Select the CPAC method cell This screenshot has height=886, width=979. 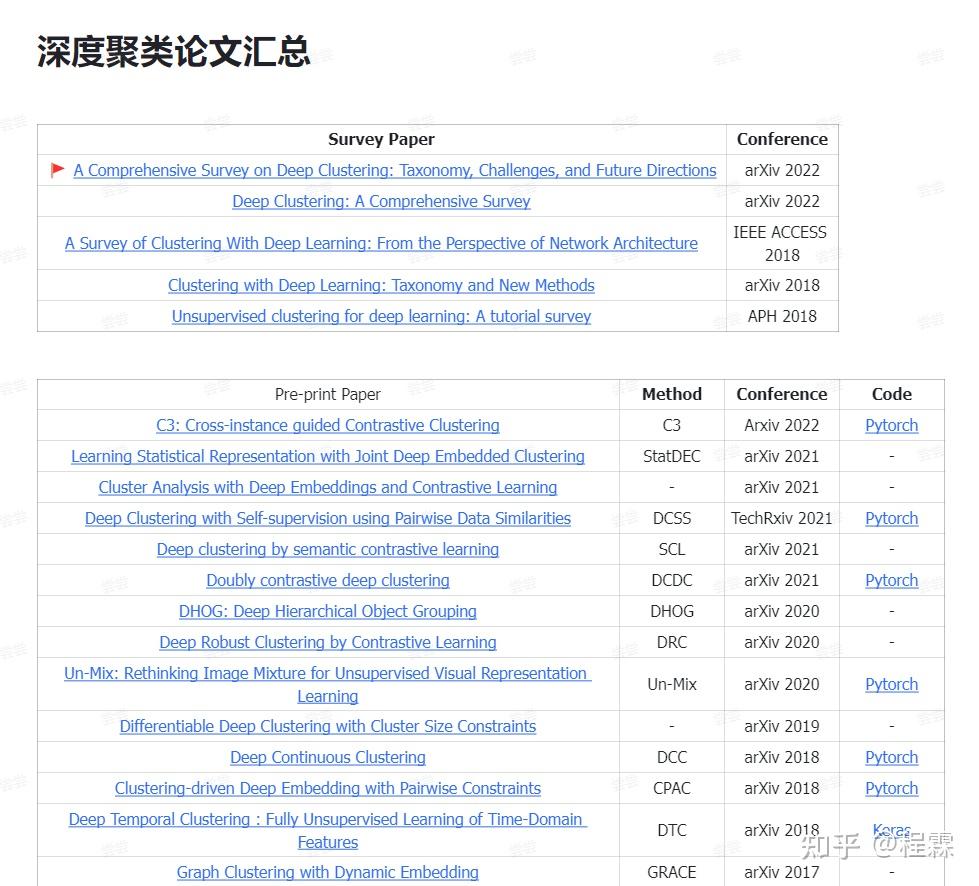click(x=672, y=789)
